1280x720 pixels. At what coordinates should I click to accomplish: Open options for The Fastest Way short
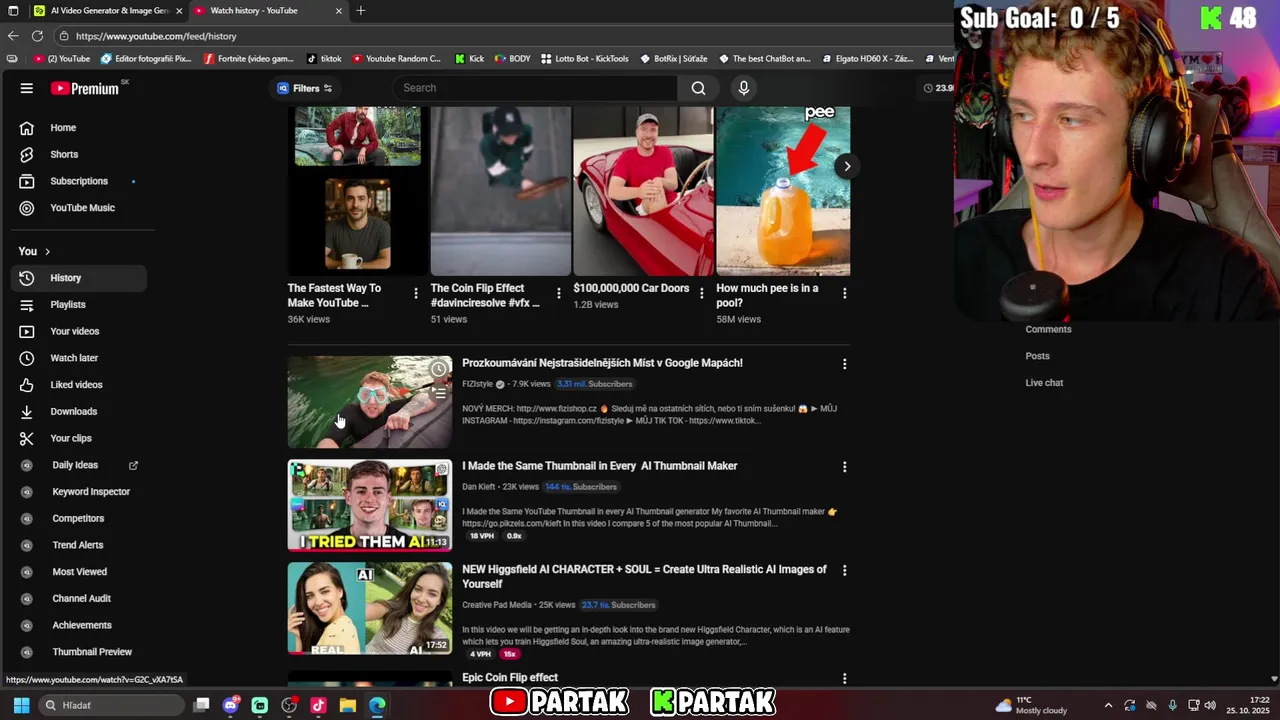pyautogui.click(x=416, y=294)
